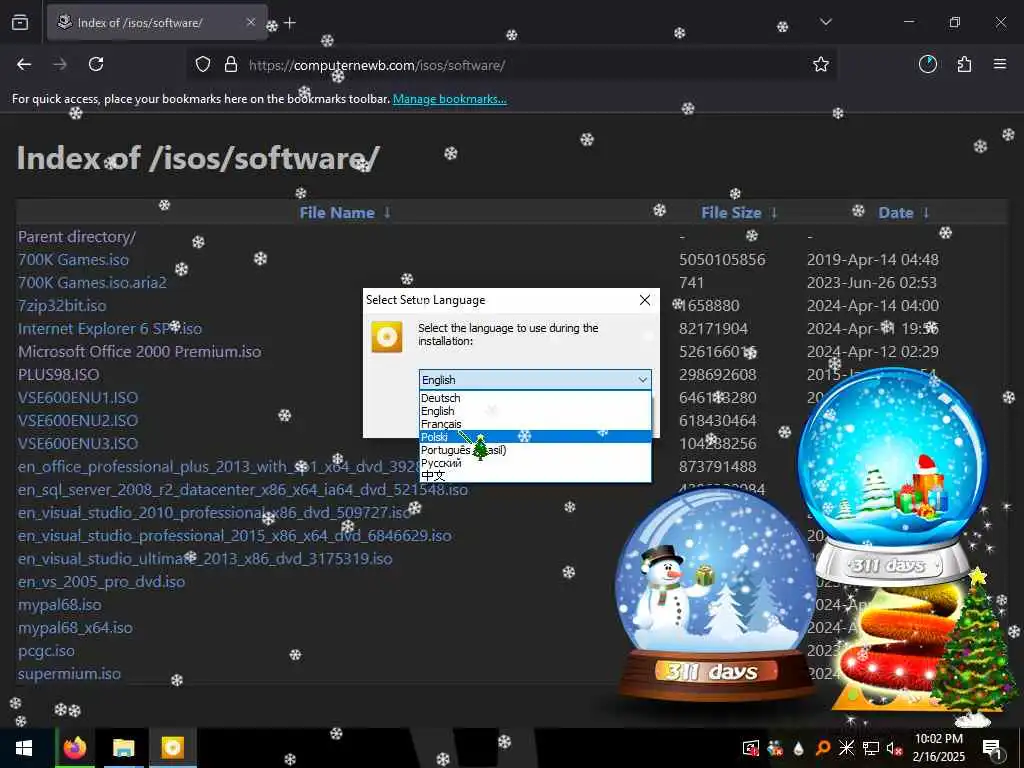This screenshot has height=768, width=1024.
Task: Open the Firefox view workspace icon
Action: tap(20, 22)
